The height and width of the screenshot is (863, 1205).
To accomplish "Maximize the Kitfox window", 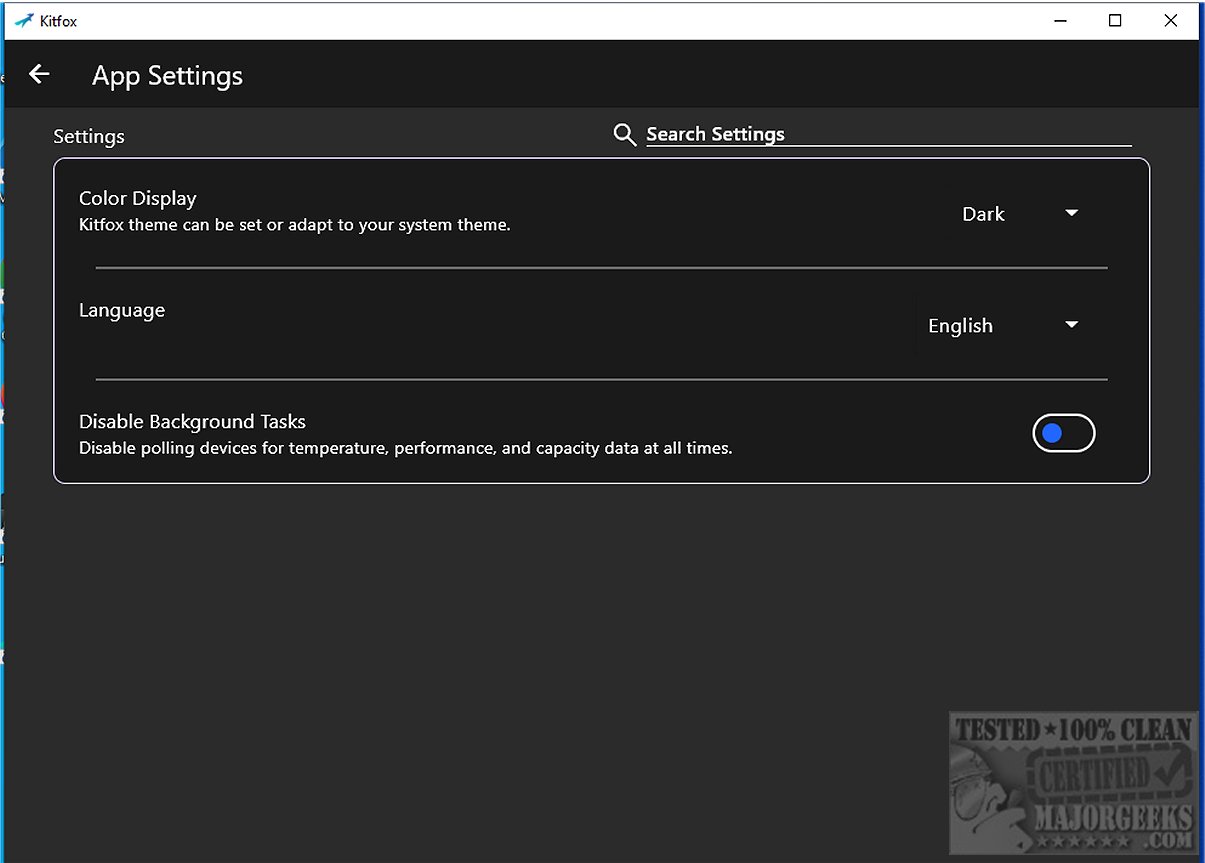I will pos(1115,20).
